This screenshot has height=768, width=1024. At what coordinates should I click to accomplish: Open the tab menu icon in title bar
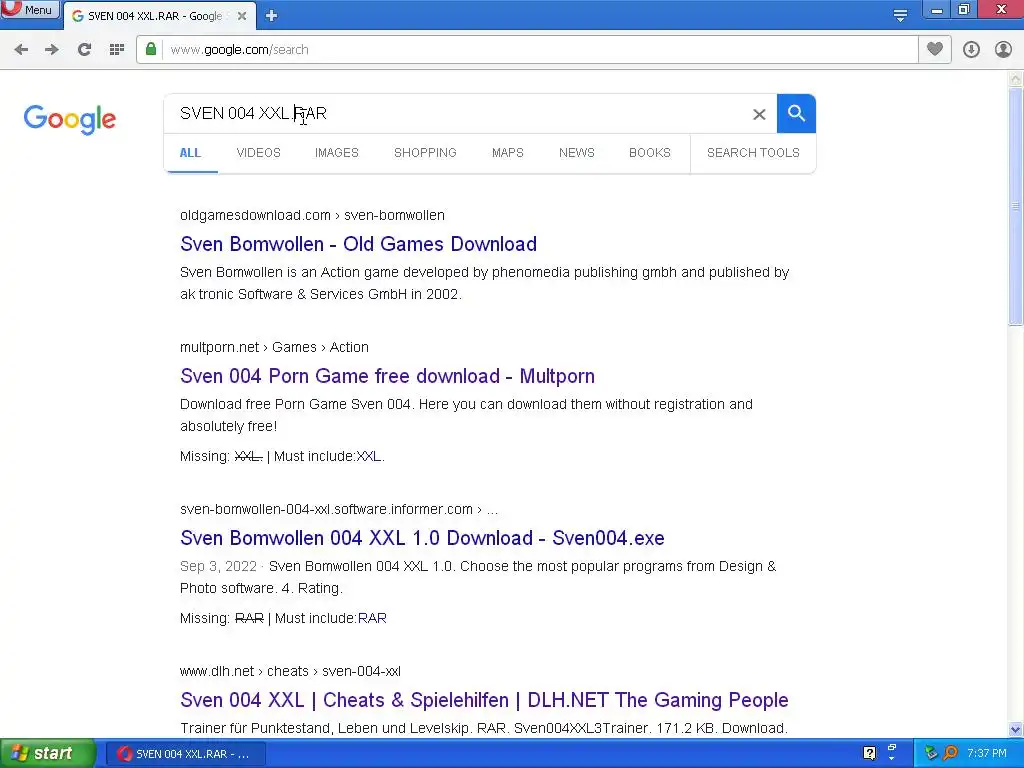pos(900,16)
